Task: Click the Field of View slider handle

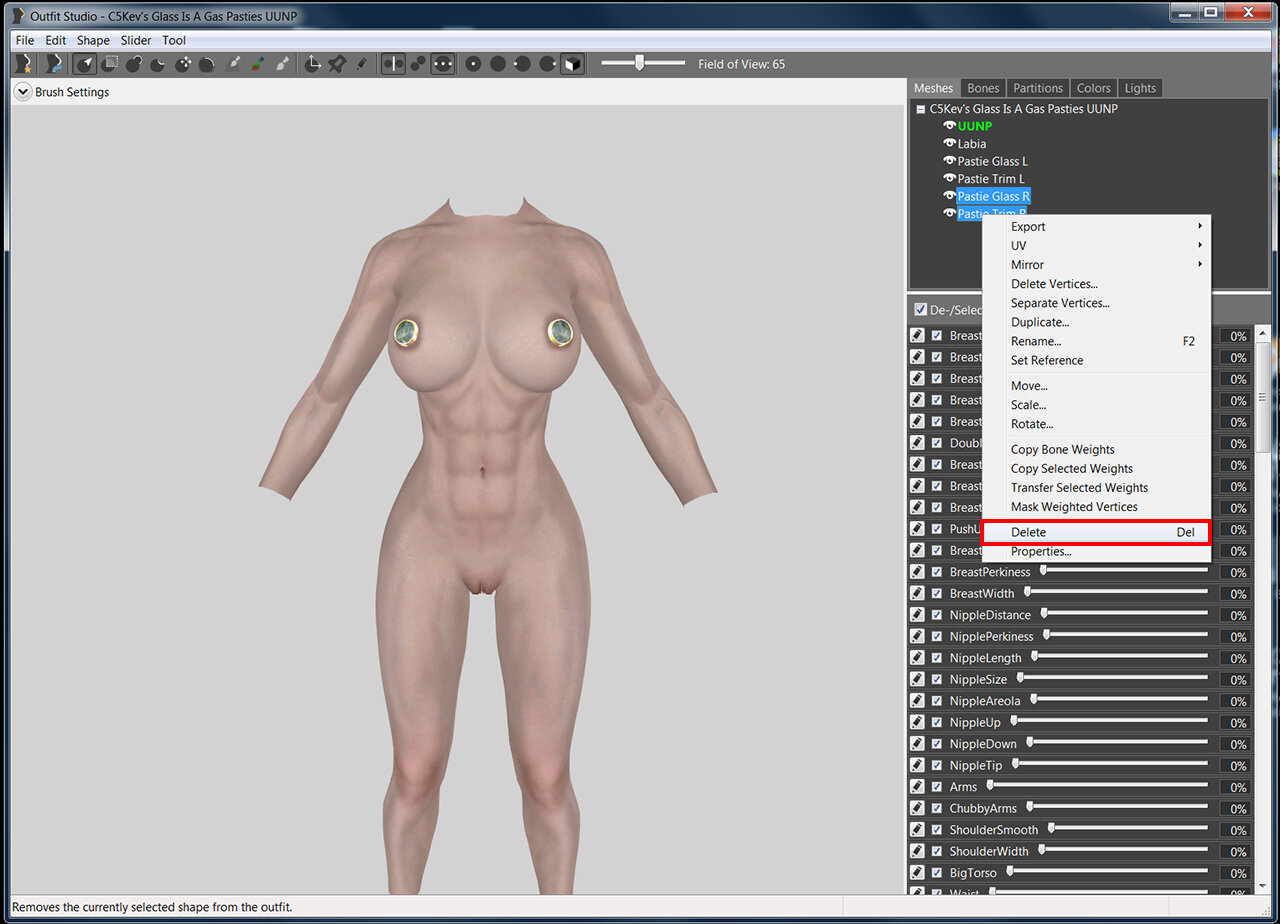Action: (639, 63)
